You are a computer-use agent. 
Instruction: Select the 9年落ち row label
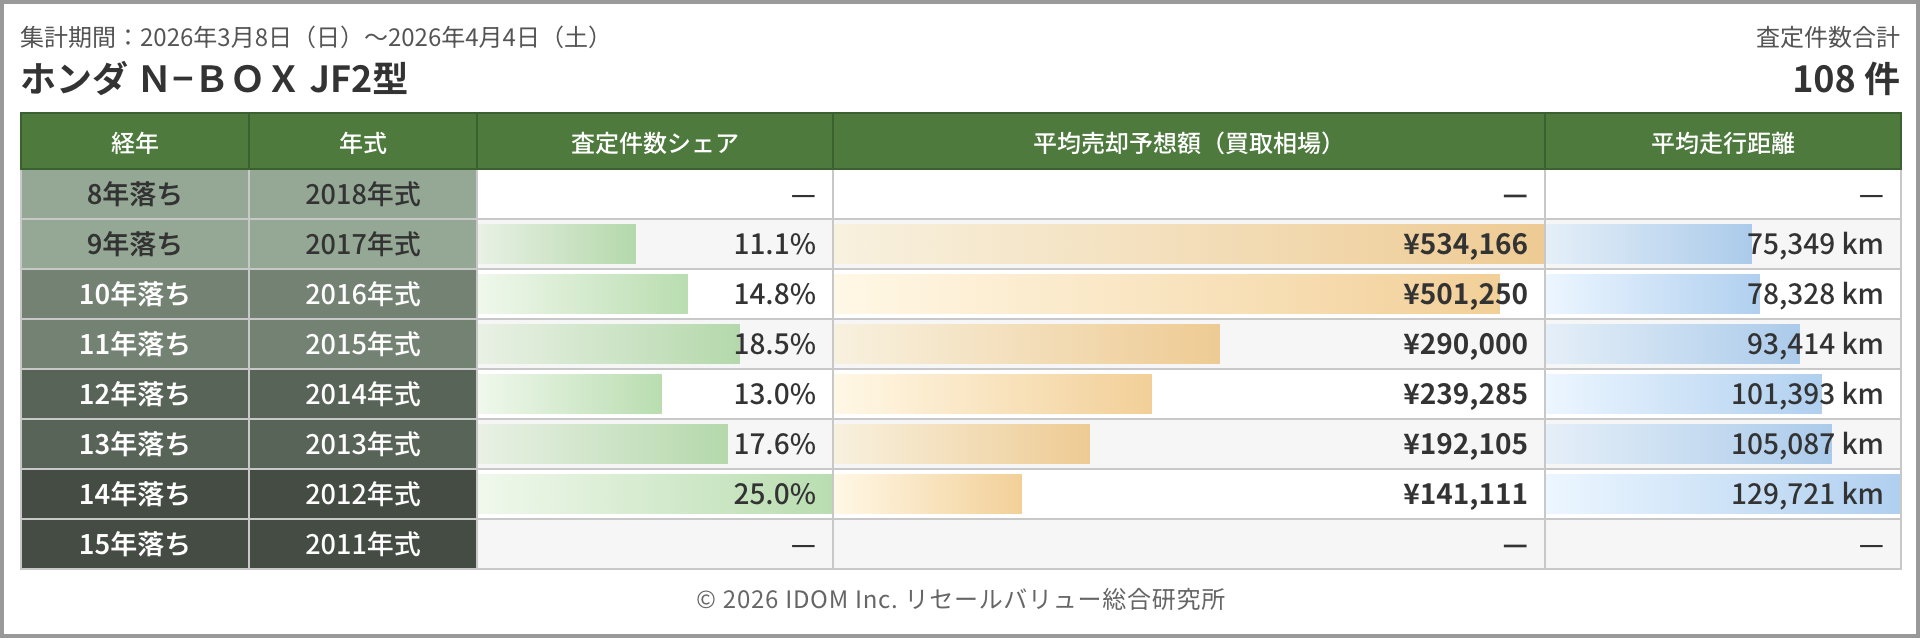[134, 244]
